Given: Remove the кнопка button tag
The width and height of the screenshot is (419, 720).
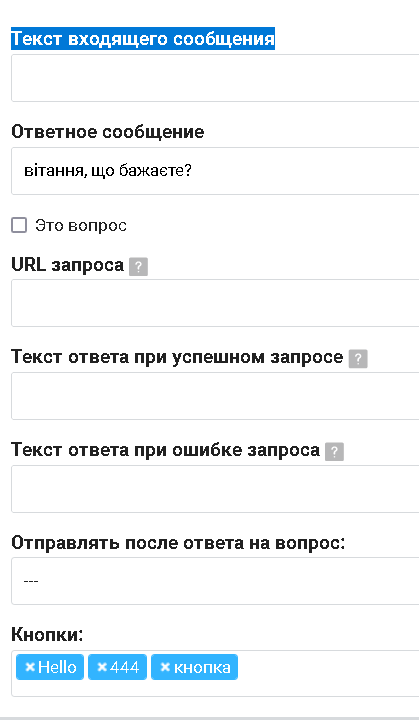Looking at the screenshot, I should pyautogui.click(x=165, y=667).
